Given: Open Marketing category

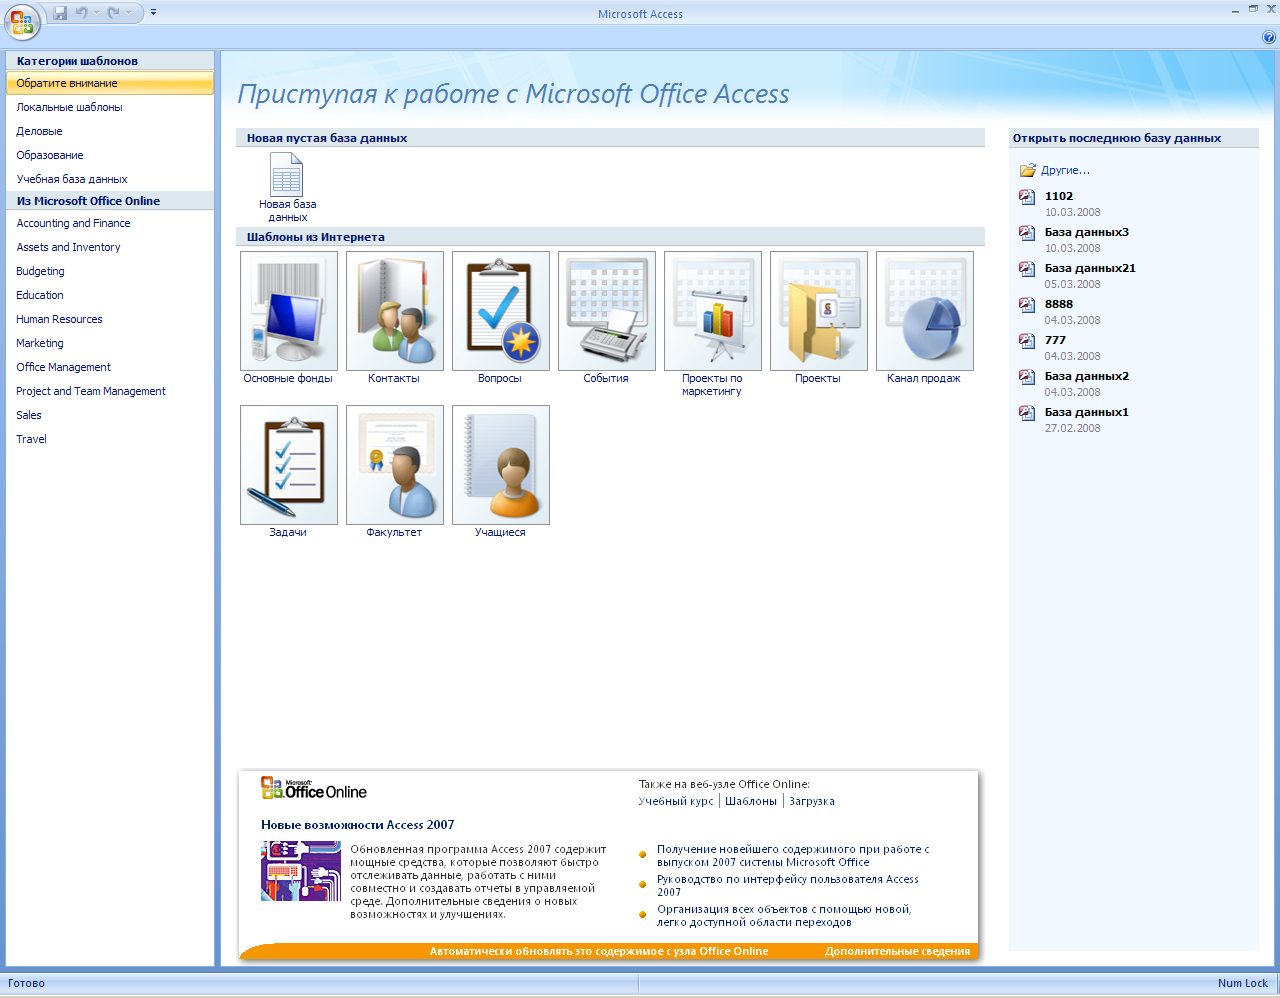Looking at the screenshot, I should click(110, 343).
